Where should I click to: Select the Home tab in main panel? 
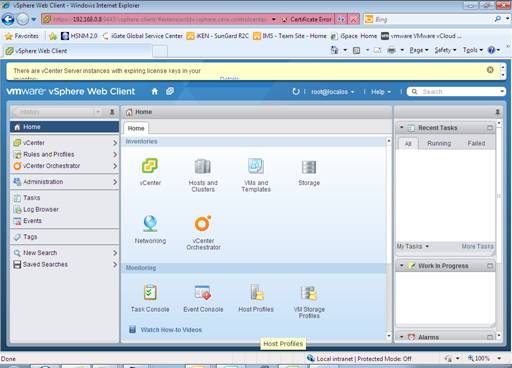[136, 128]
